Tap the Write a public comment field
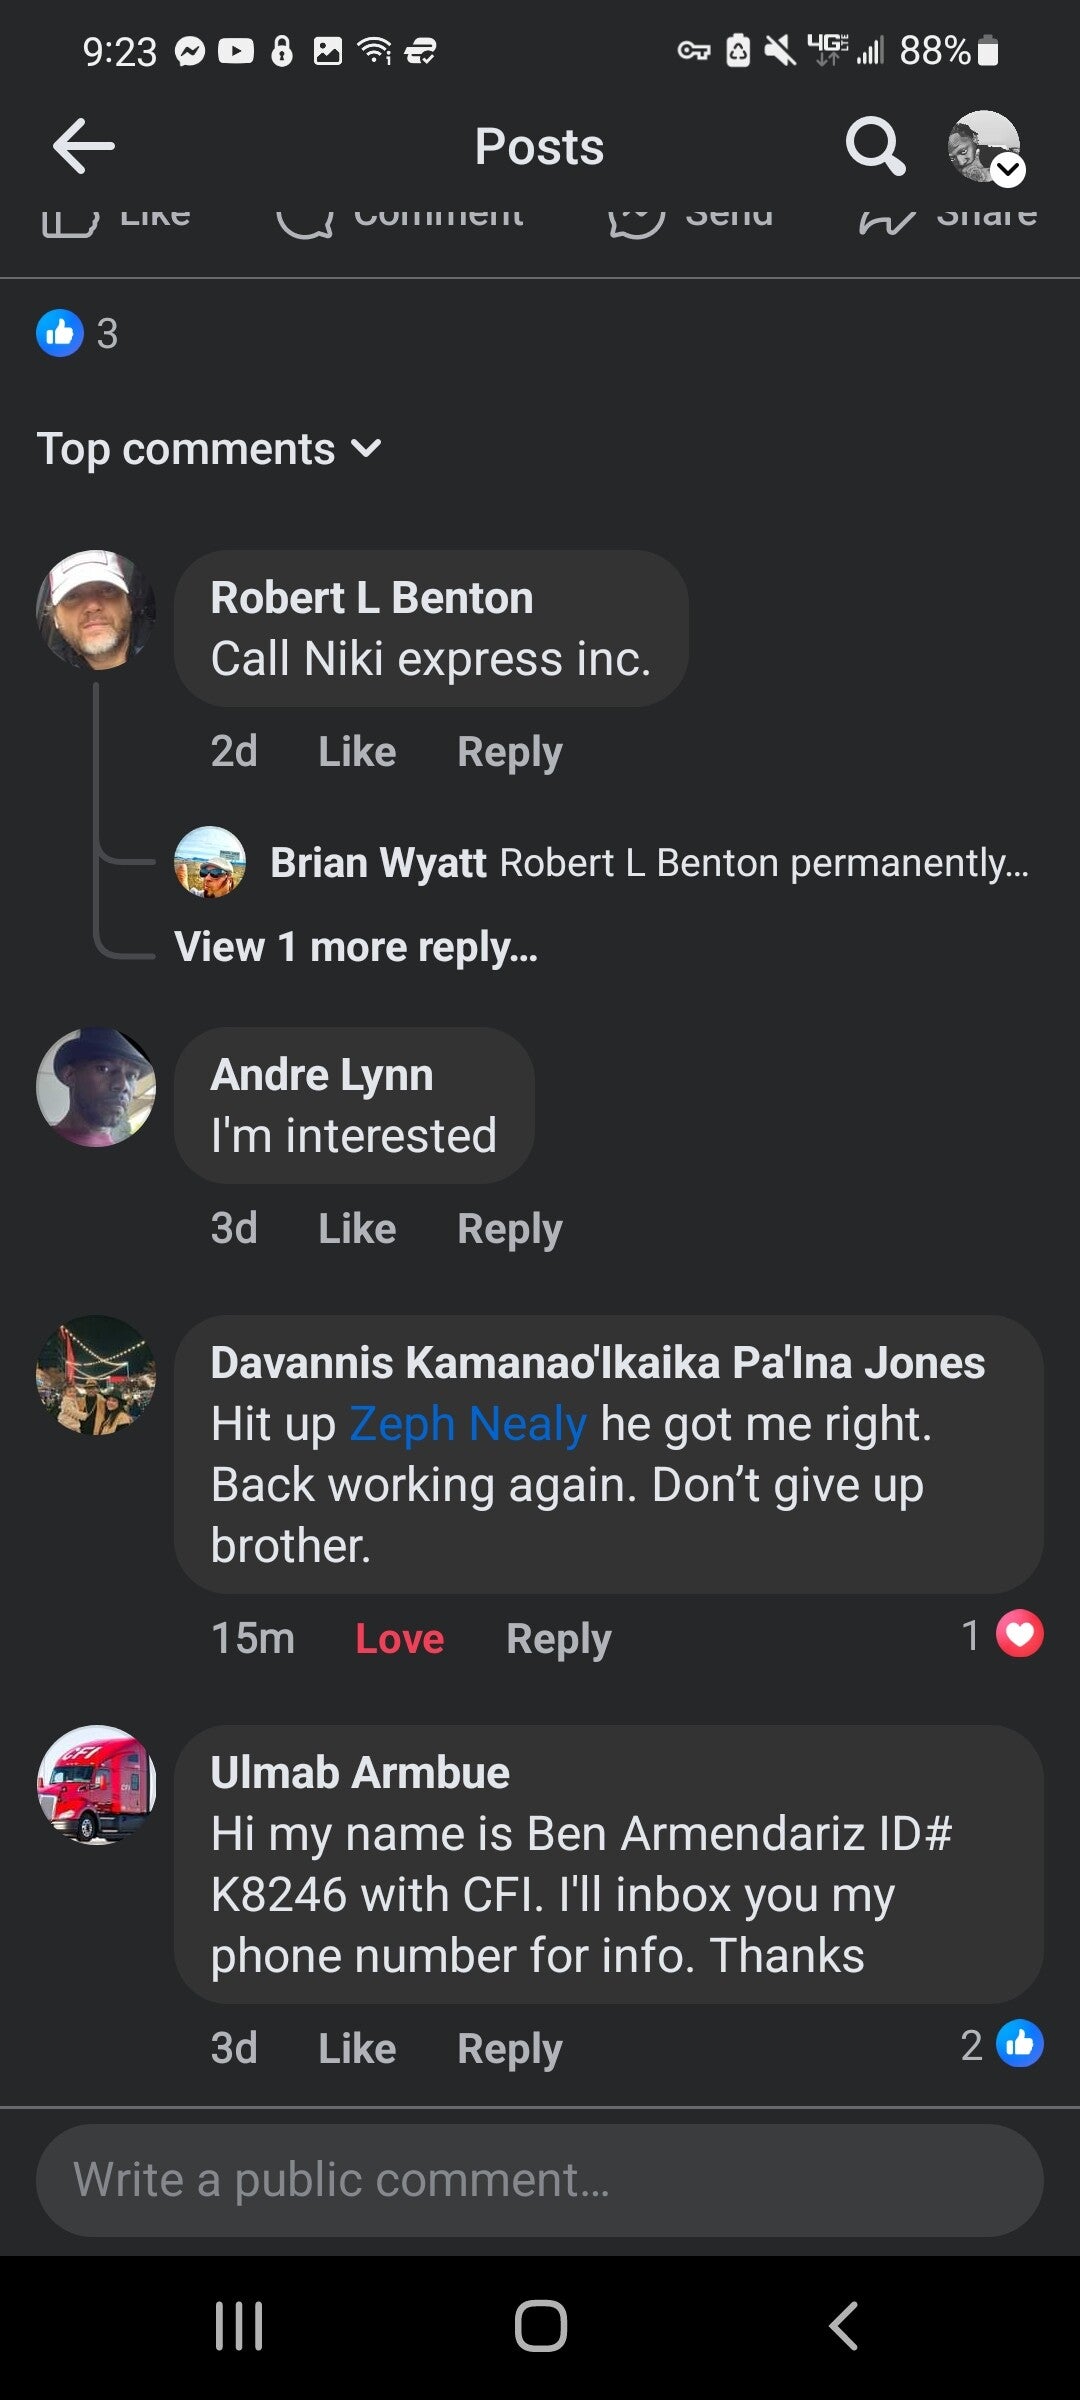 [540, 2180]
